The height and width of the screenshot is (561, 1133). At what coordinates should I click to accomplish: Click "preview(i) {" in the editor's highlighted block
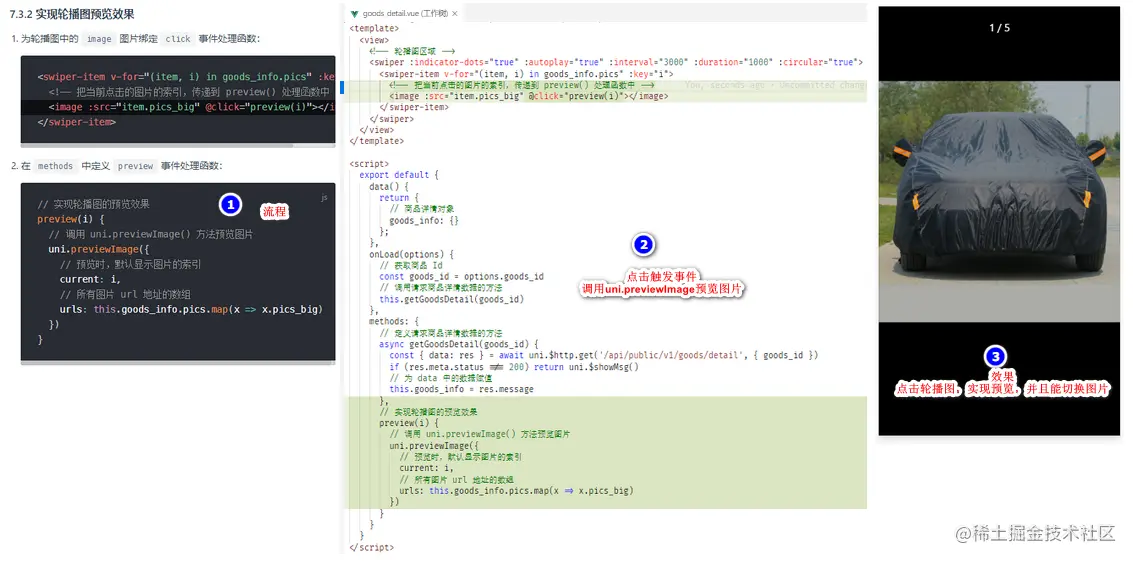click(x=409, y=423)
